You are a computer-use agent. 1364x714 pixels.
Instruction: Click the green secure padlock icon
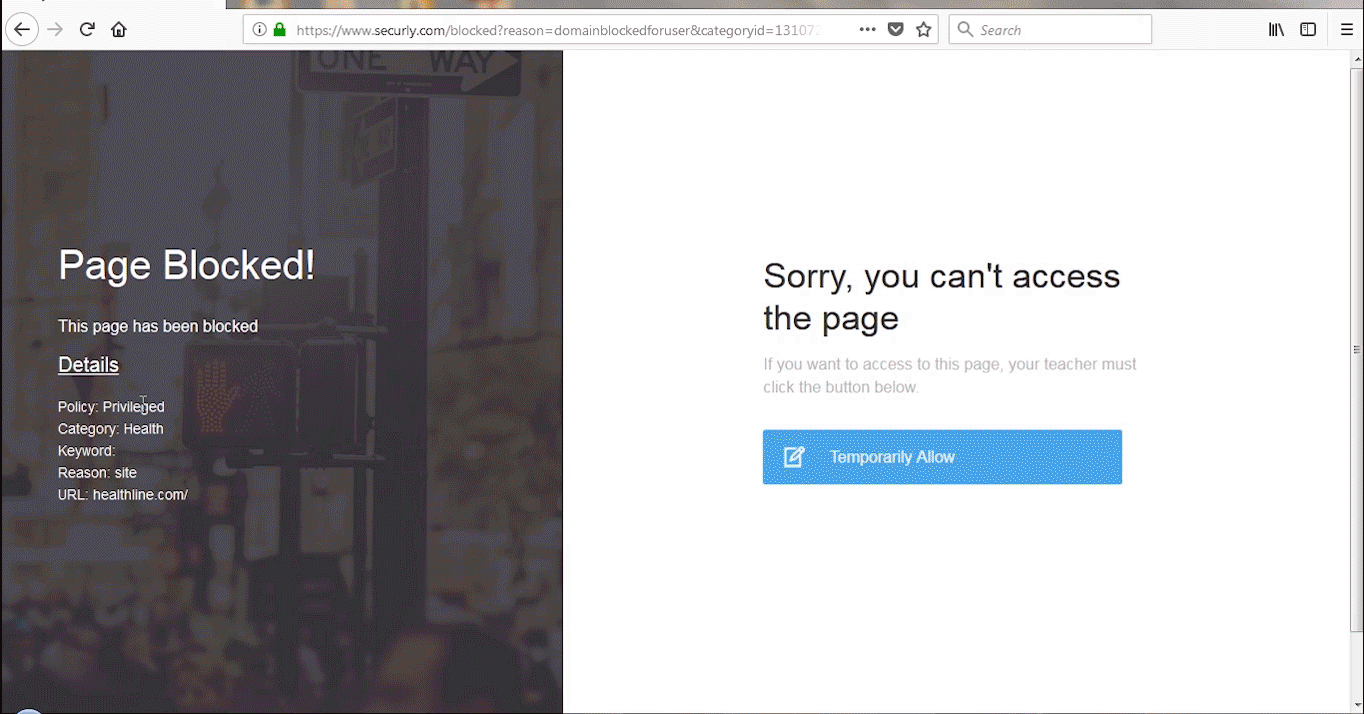280,30
